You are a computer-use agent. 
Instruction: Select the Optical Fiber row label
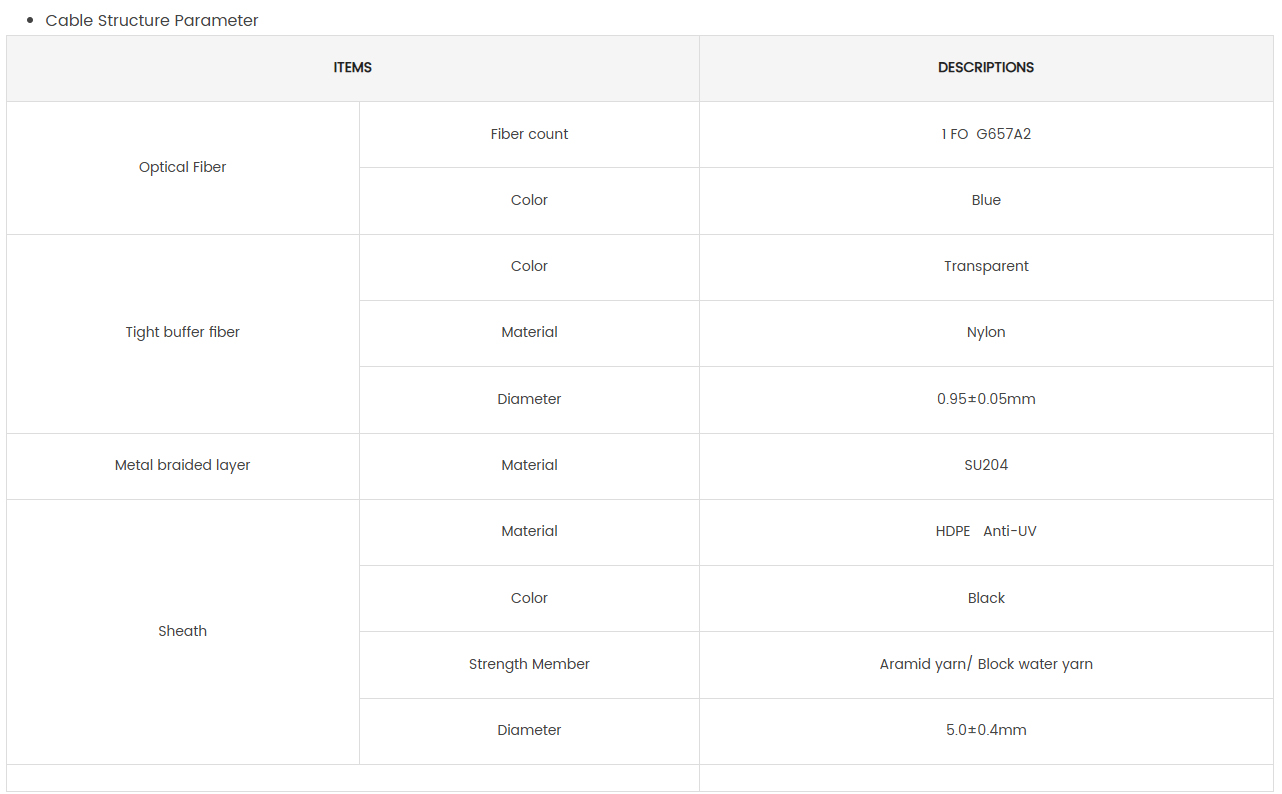click(183, 167)
